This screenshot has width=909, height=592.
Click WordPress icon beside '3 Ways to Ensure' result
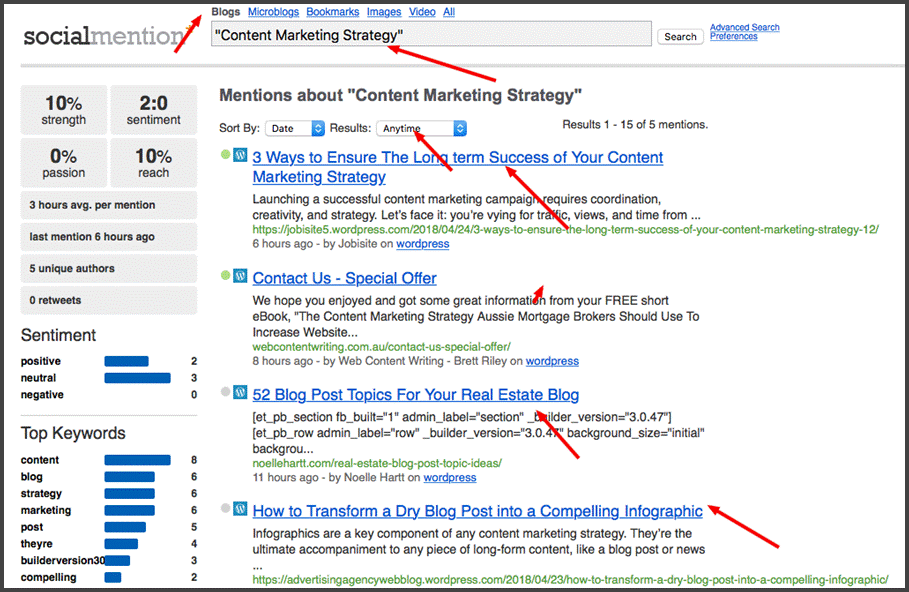click(x=240, y=156)
